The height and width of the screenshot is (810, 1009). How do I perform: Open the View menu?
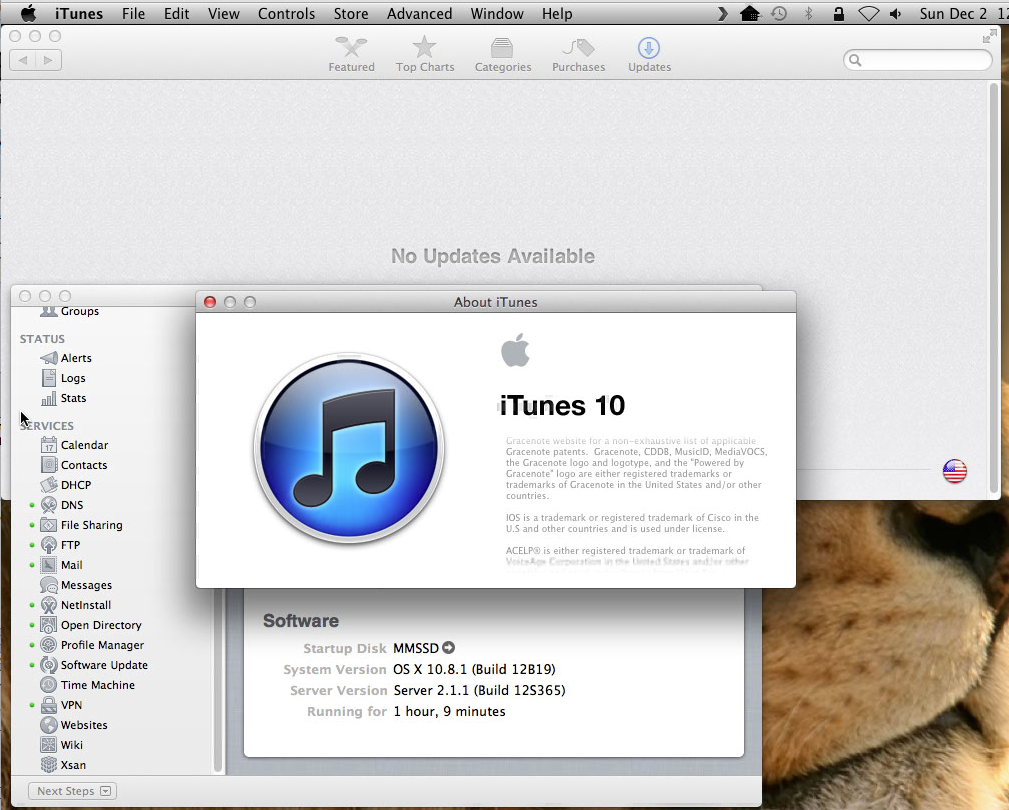(223, 14)
